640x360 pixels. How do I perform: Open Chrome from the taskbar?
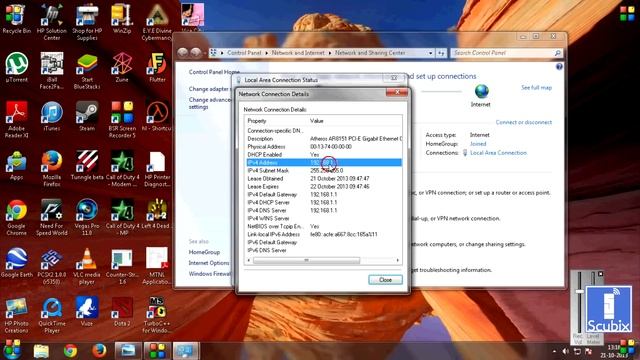(x=70, y=351)
